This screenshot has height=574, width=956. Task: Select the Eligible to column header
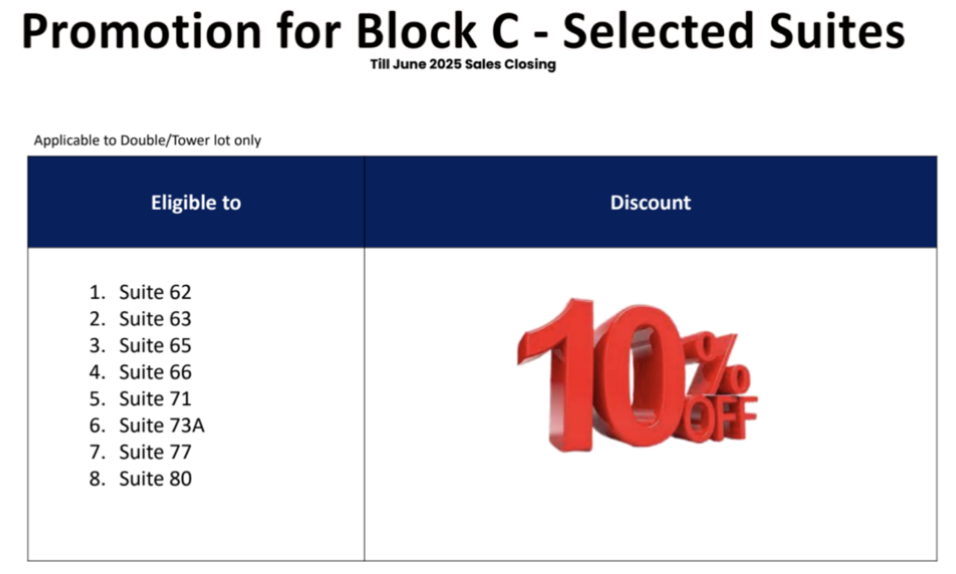(196, 202)
